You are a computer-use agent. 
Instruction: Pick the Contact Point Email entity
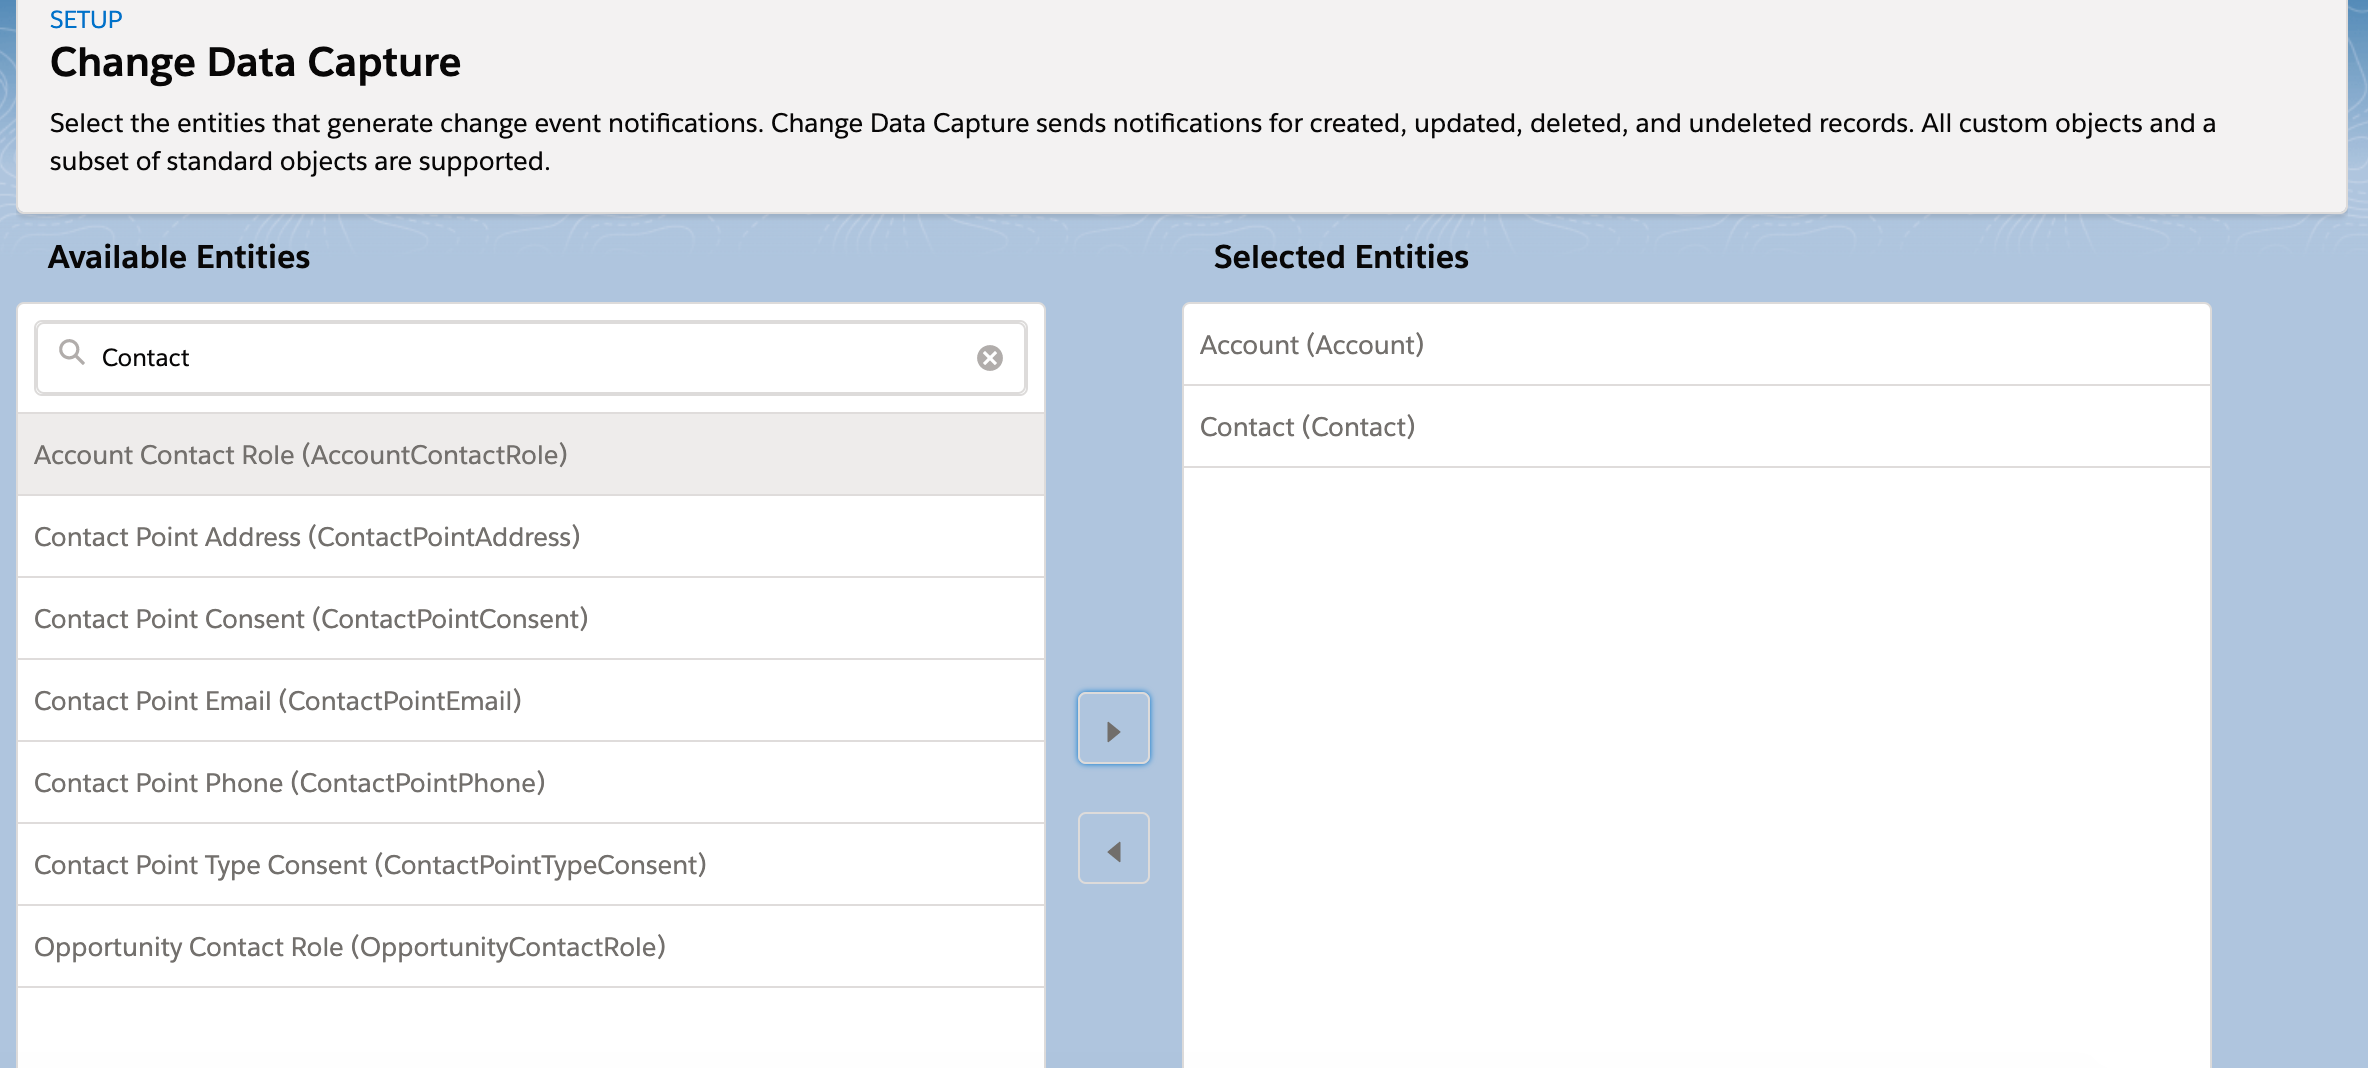click(x=278, y=701)
